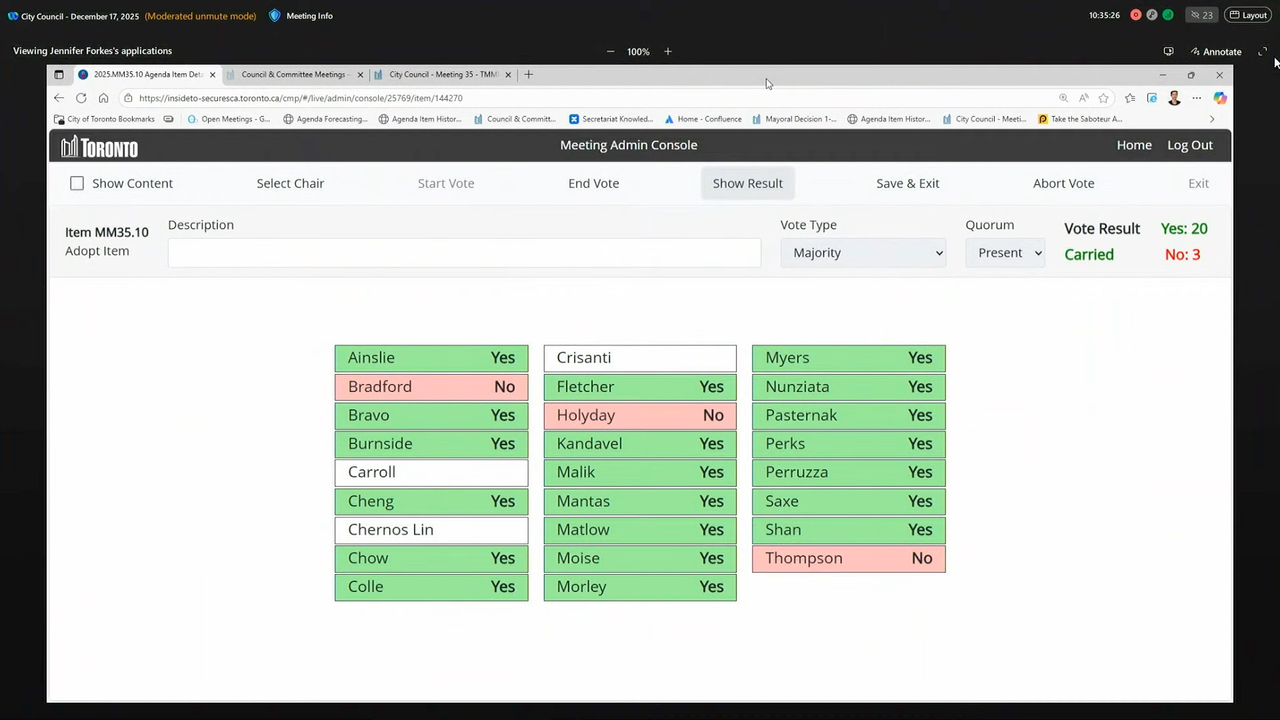Open the Vote Type Majority dropdown
The width and height of the screenshot is (1280, 720).
[863, 253]
